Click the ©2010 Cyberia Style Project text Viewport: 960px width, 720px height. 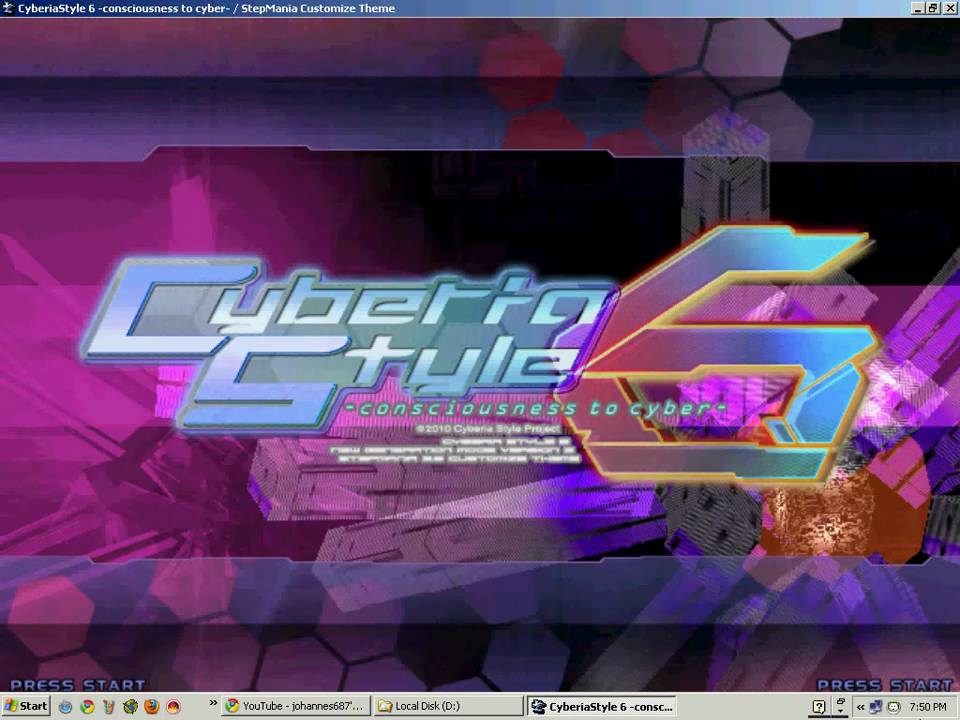tap(488, 429)
